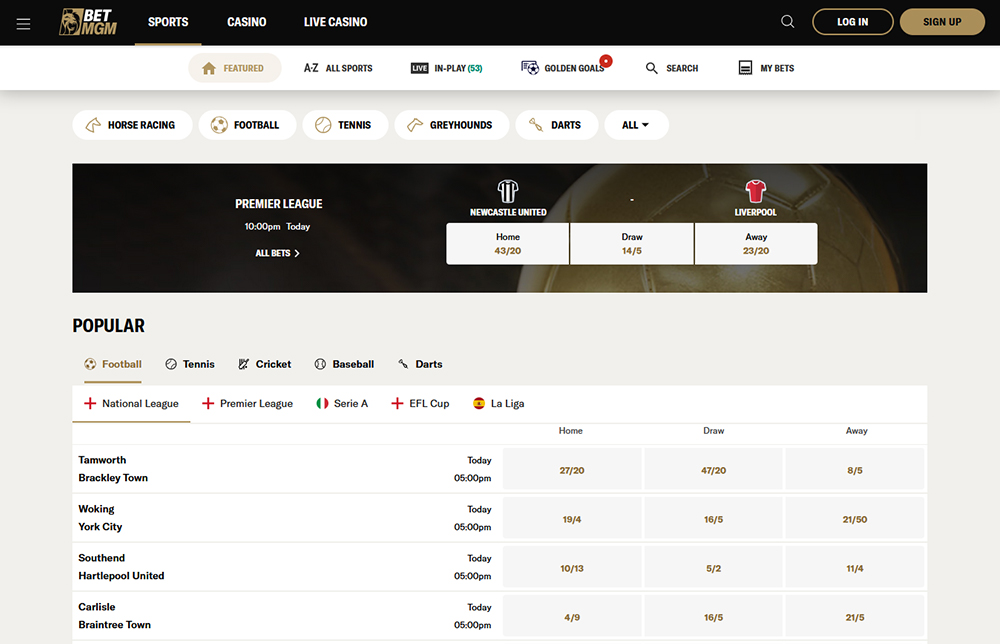Select Newcastle United Home odds 43/20

507,244
